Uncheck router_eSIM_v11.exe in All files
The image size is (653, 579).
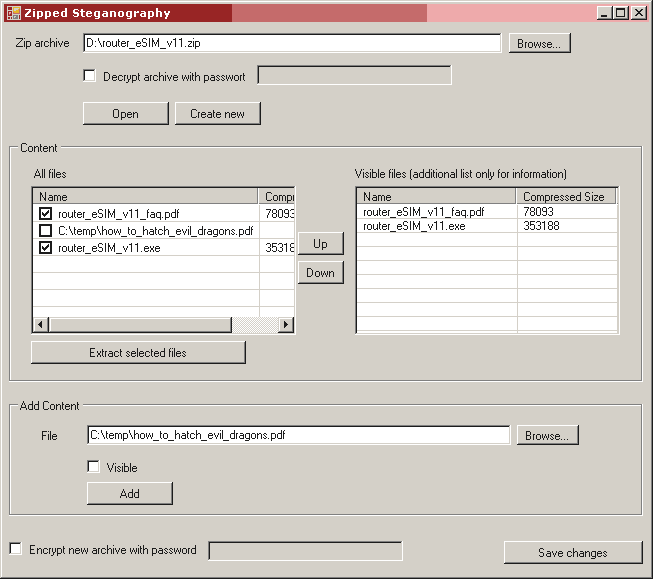pos(45,247)
